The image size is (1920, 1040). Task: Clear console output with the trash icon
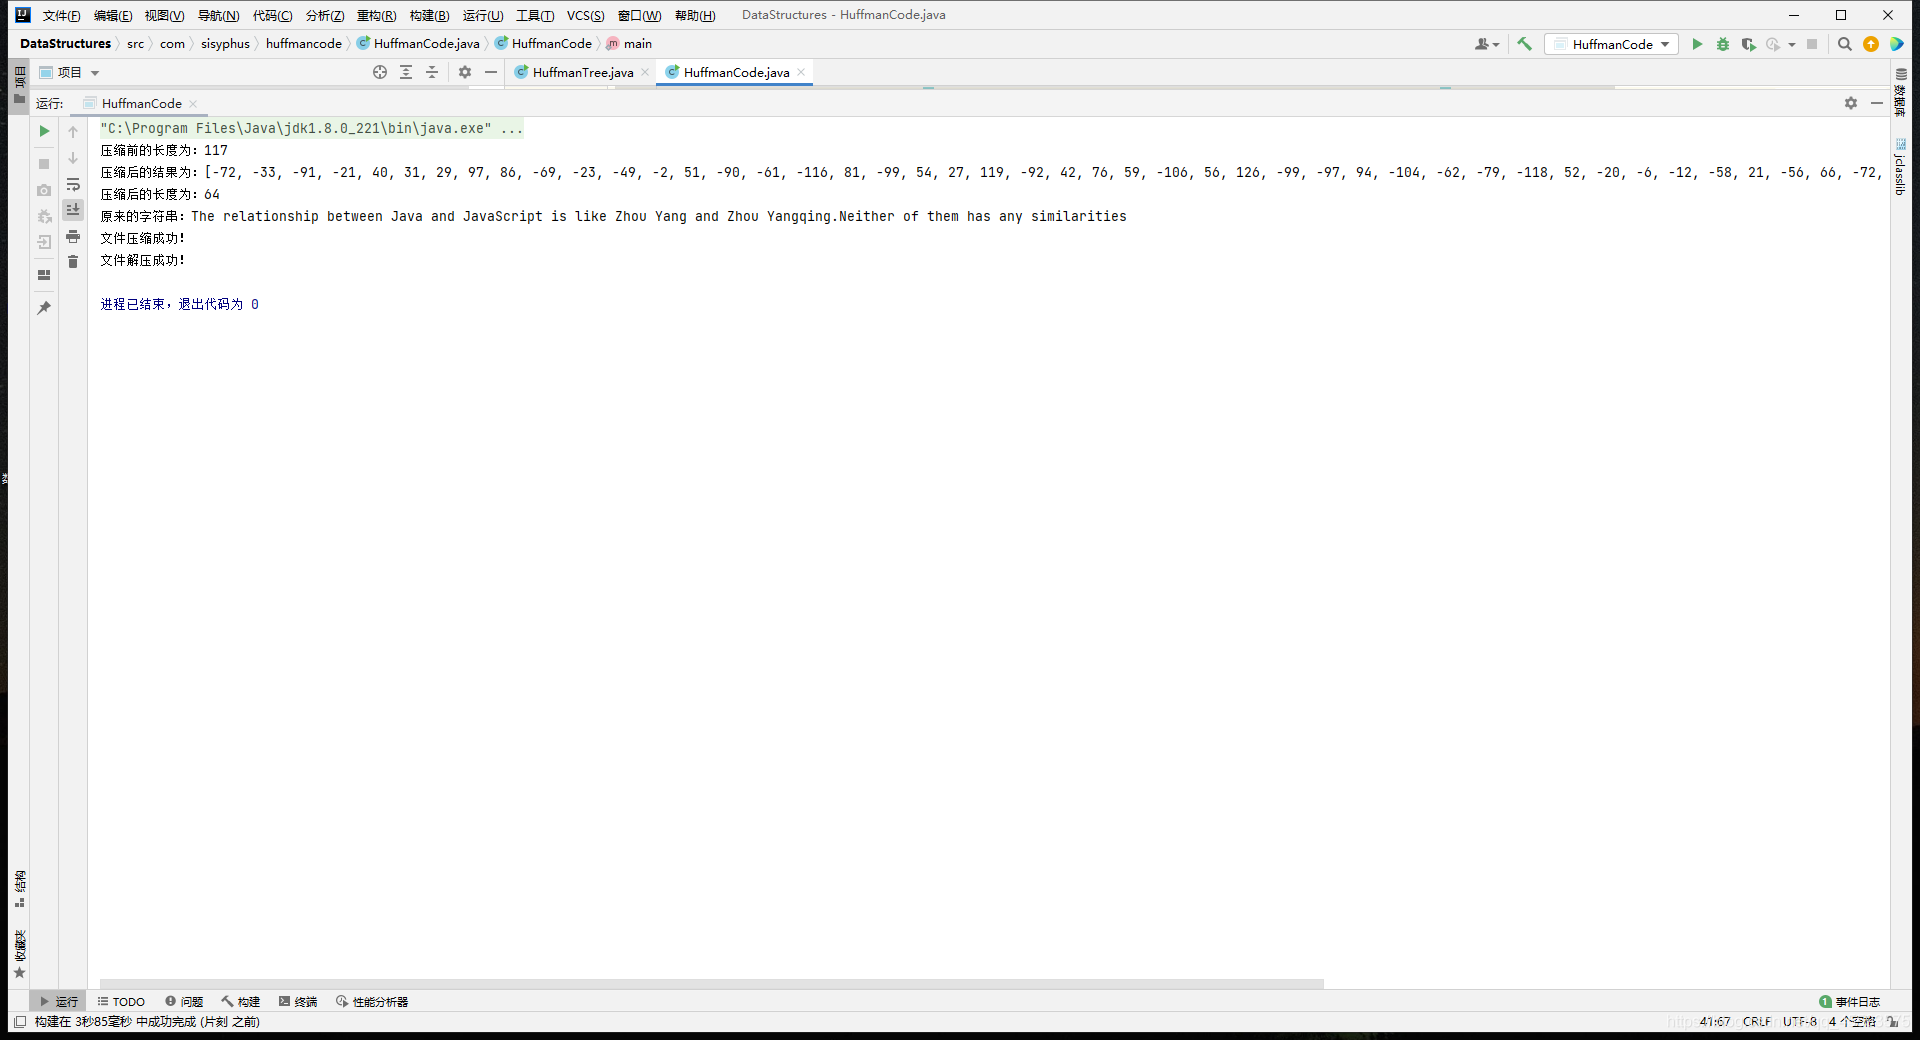point(73,262)
